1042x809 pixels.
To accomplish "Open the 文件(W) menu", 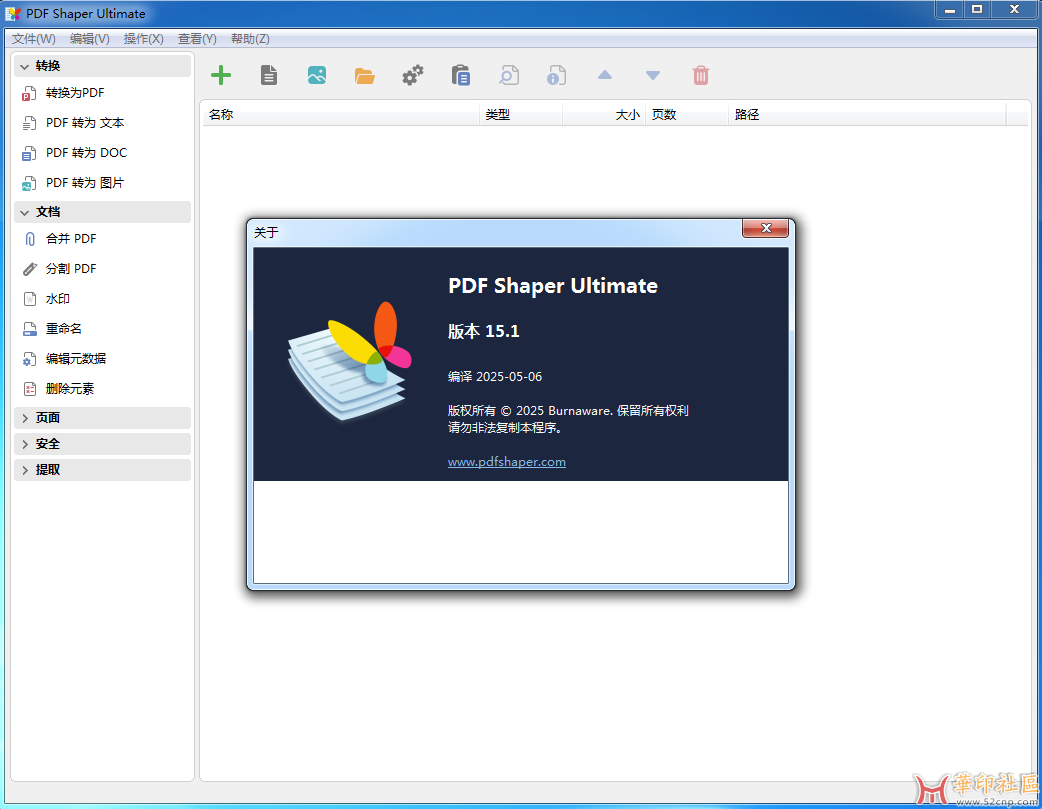I will (34, 39).
